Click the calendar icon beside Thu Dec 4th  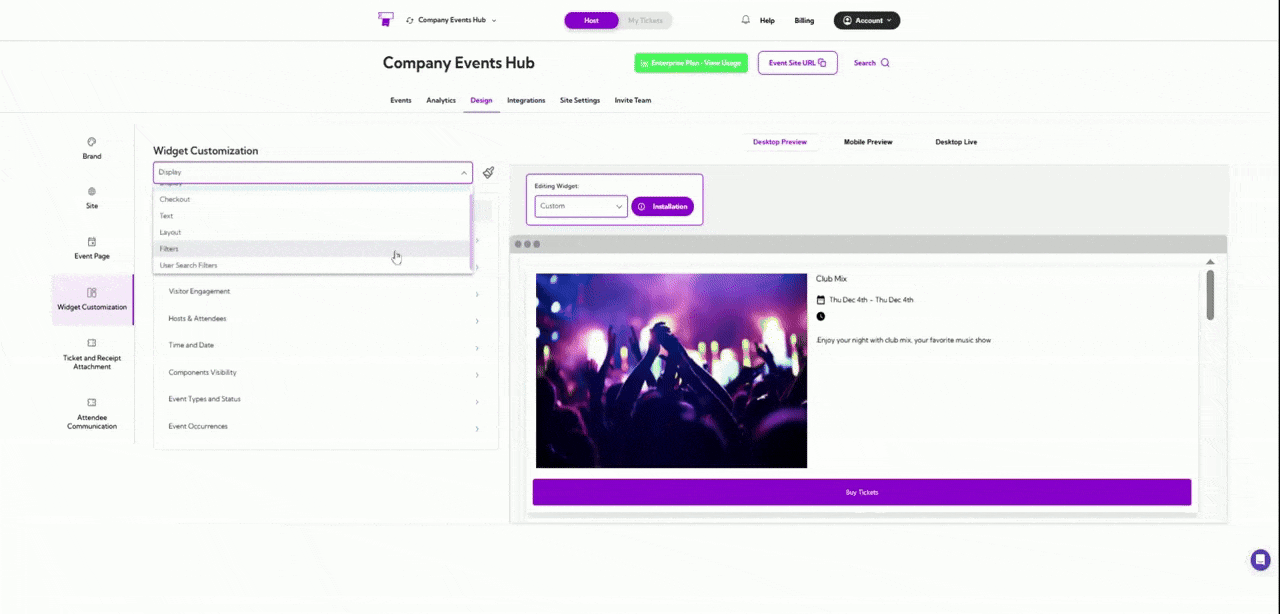[821, 299]
